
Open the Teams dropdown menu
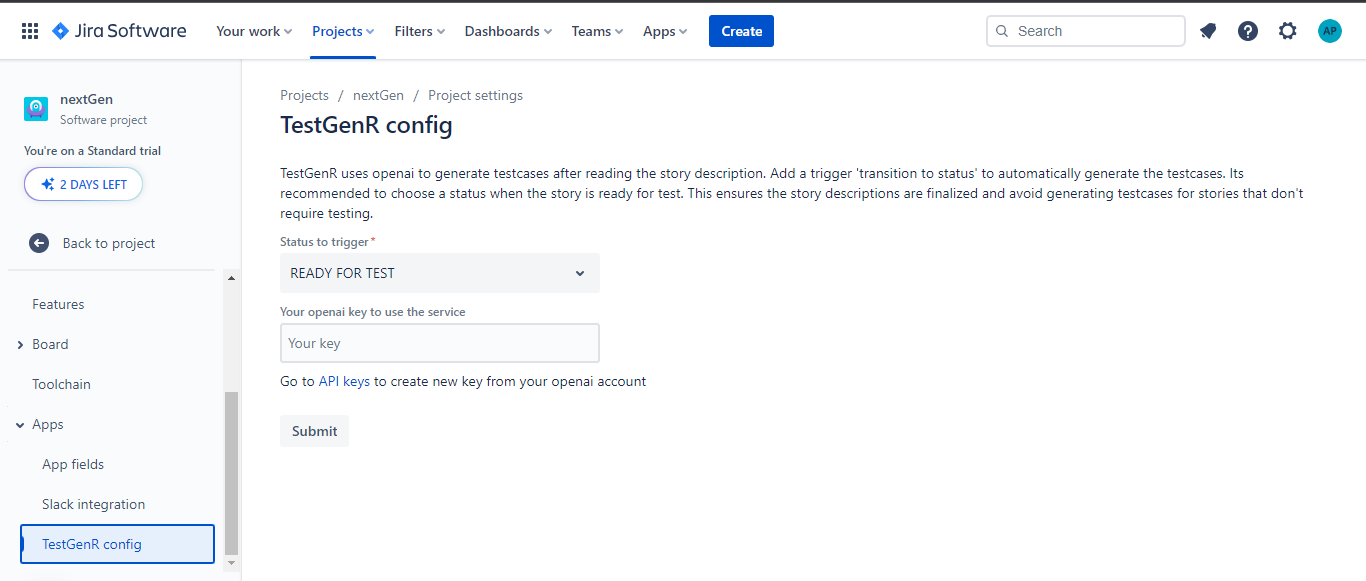click(597, 31)
